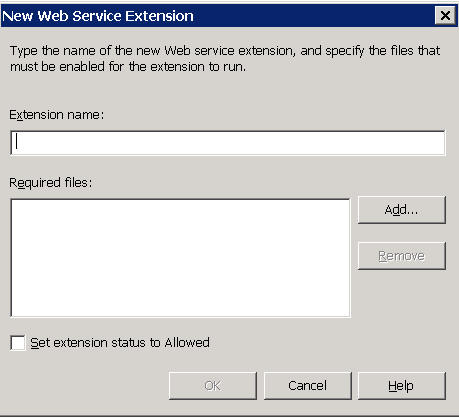459x418 pixels.
Task: Tick the Allowed status checkbox square
Action: pos(18,343)
